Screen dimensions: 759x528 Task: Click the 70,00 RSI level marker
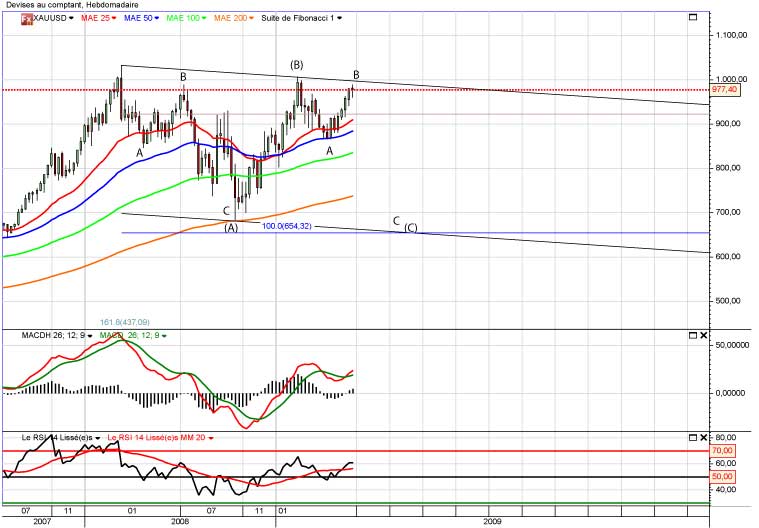coord(723,451)
